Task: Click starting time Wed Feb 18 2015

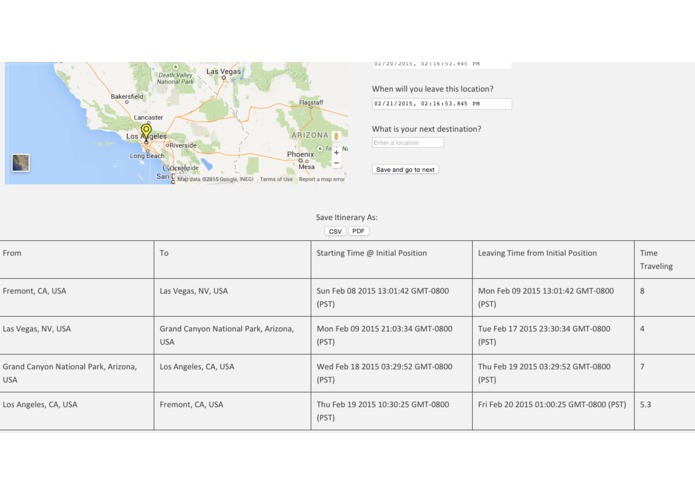Action: click(384, 373)
